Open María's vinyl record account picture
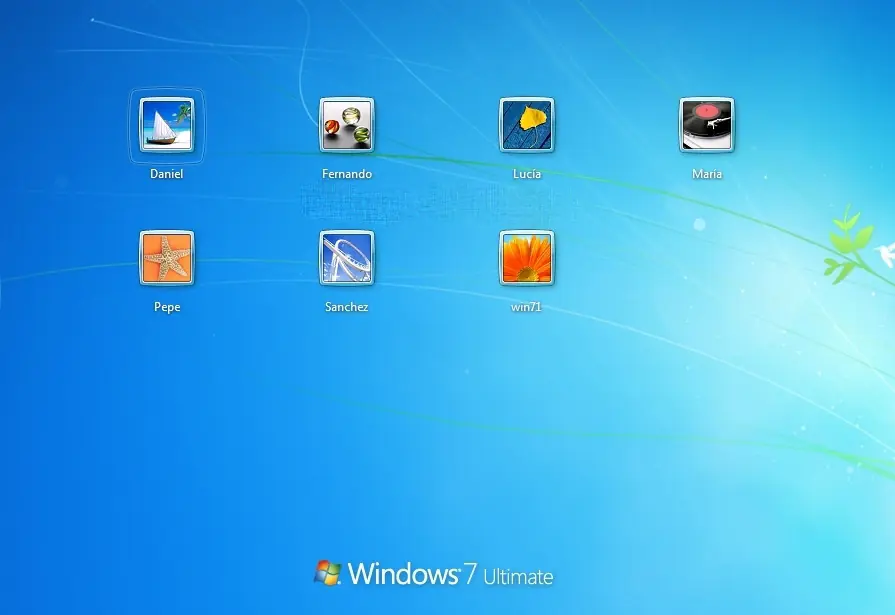 [707, 124]
